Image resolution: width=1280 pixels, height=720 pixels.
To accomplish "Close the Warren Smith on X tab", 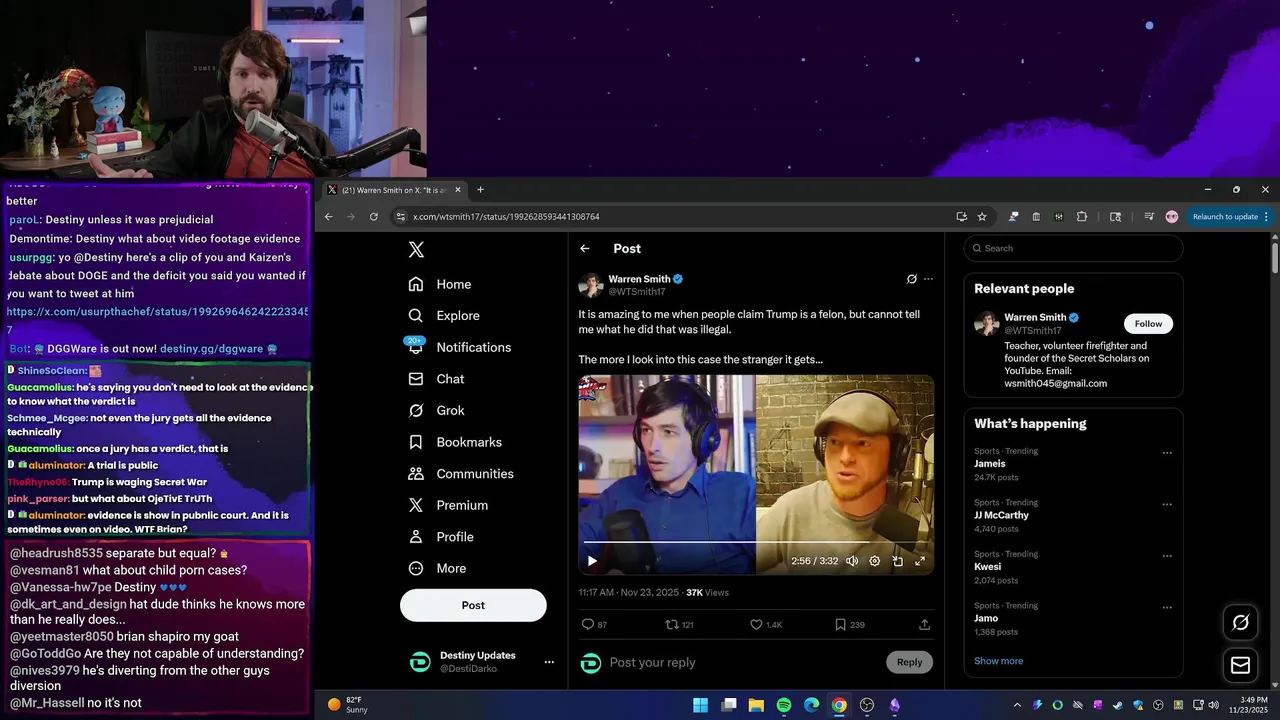I will tap(458, 190).
